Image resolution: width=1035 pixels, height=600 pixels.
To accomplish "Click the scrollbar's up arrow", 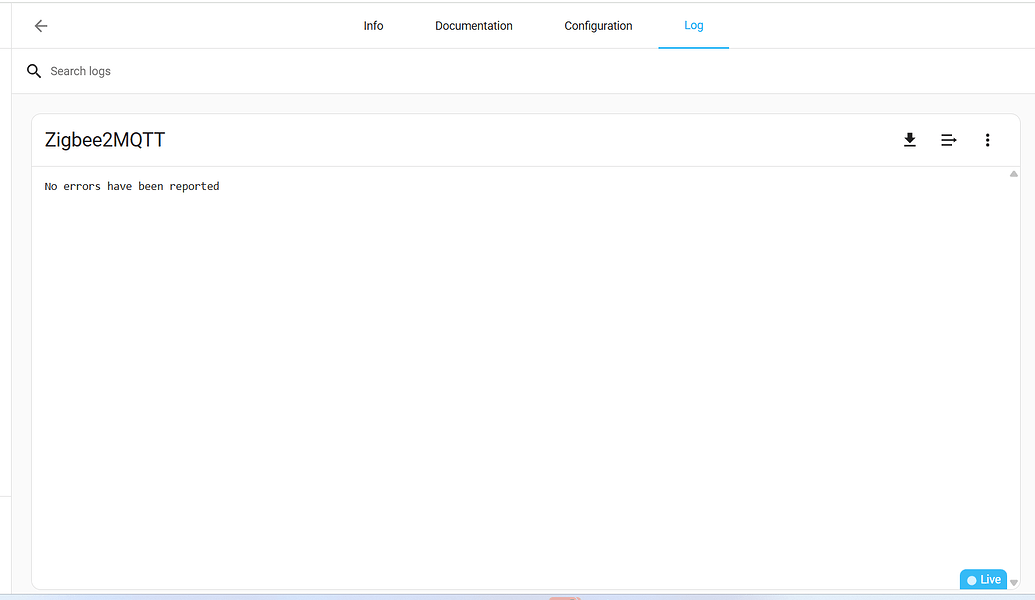I will [1013, 172].
